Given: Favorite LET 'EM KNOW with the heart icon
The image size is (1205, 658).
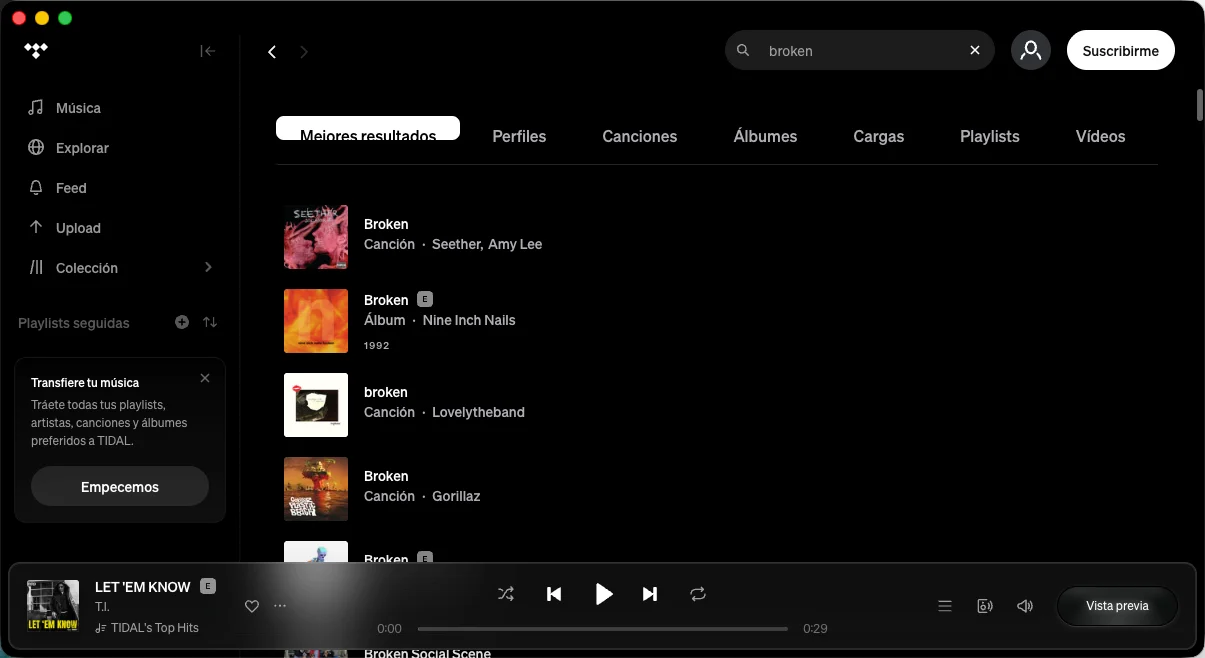Looking at the screenshot, I should (x=251, y=605).
